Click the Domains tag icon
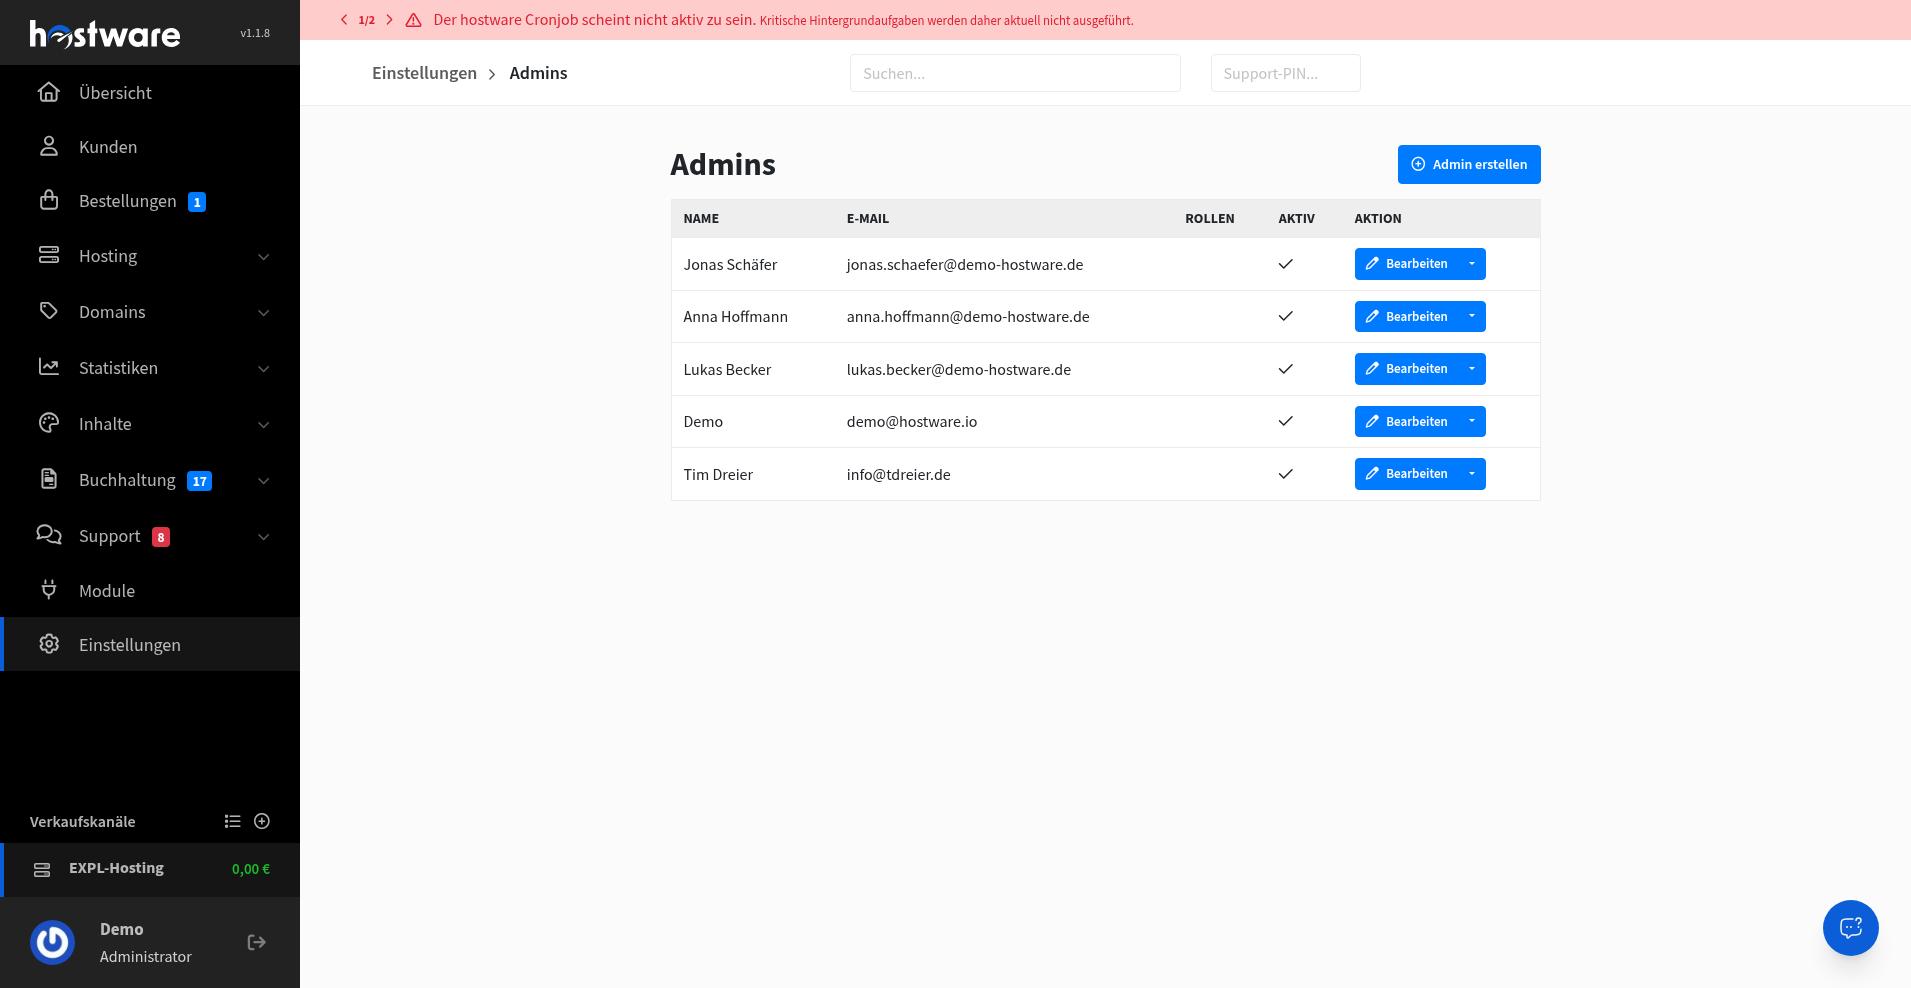Viewport: 1911px width, 988px height. [x=49, y=311]
